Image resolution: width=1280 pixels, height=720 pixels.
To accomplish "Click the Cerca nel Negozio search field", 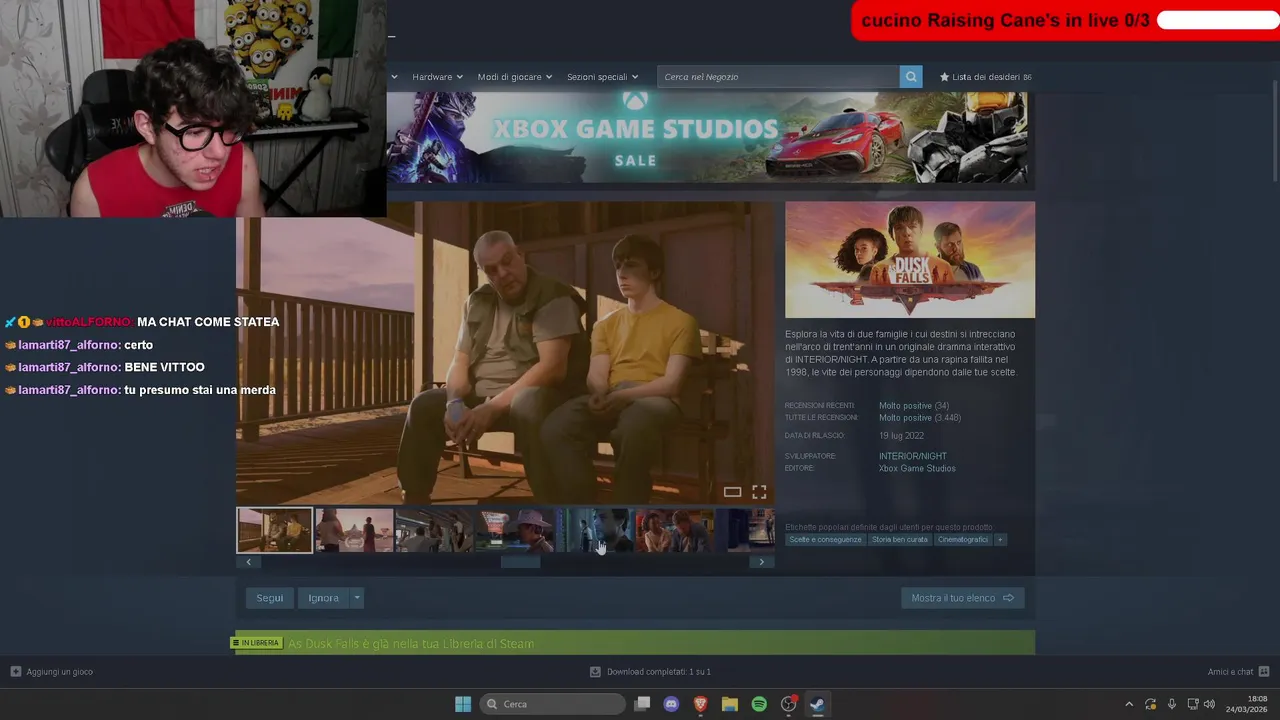I will pyautogui.click(x=778, y=77).
